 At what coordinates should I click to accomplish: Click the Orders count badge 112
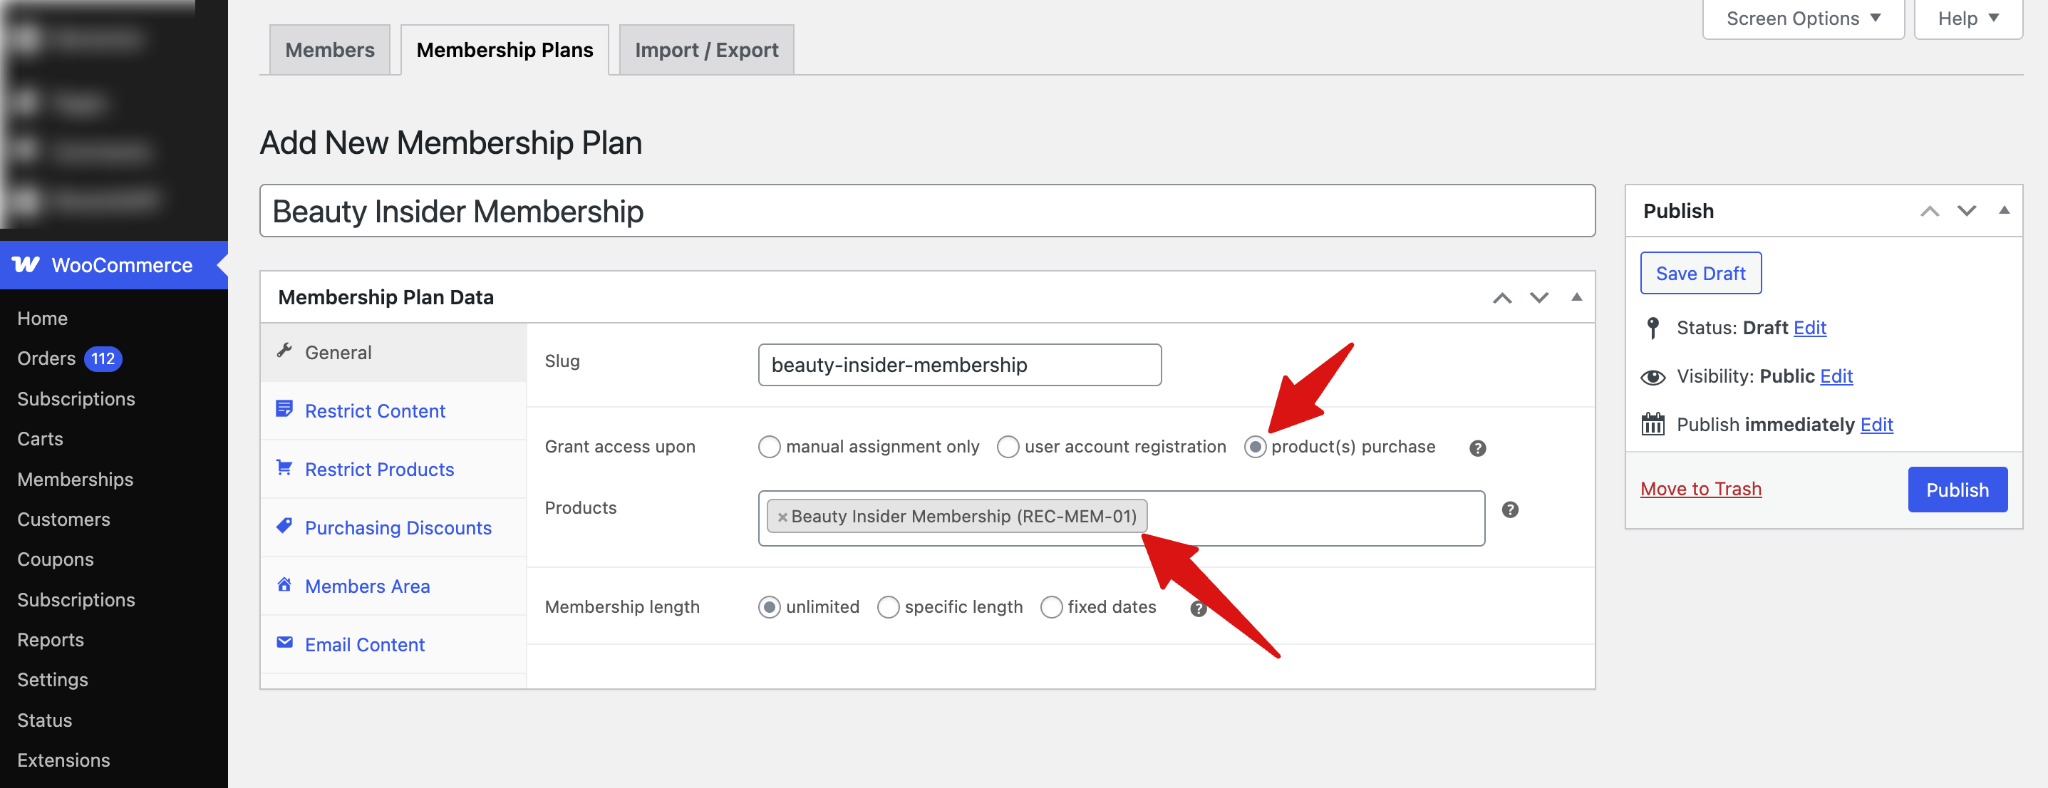103,359
